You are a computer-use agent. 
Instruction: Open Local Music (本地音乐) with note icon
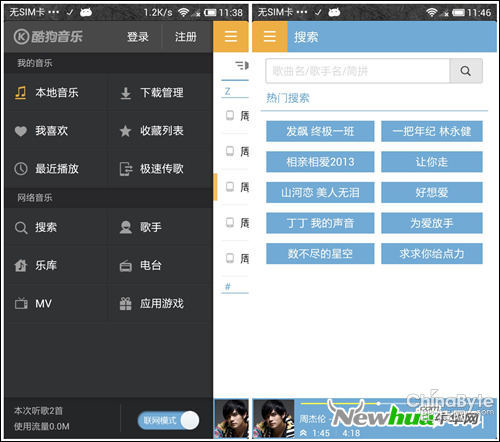57,93
